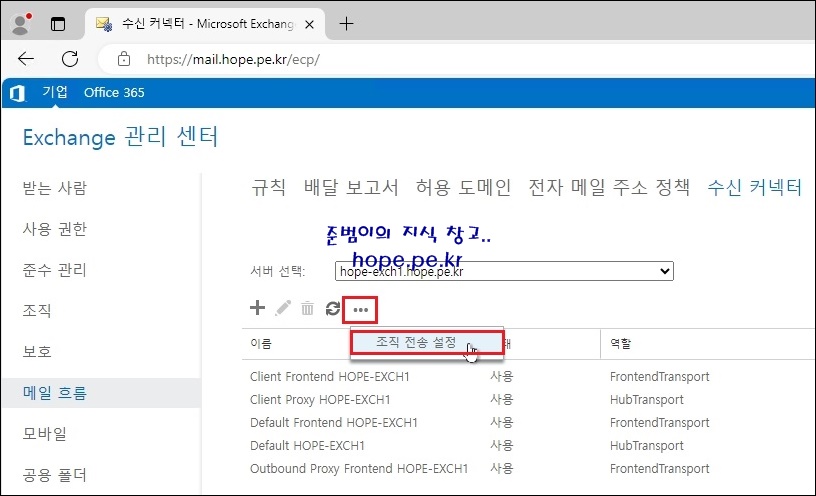Close the 수신 커넥터 browser tab
The height and width of the screenshot is (496, 816).
(309, 24)
